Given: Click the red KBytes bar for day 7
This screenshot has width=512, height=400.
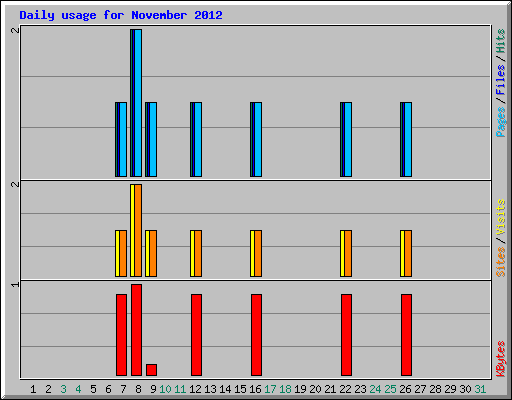Looking at the screenshot, I should tap(121, 335).
